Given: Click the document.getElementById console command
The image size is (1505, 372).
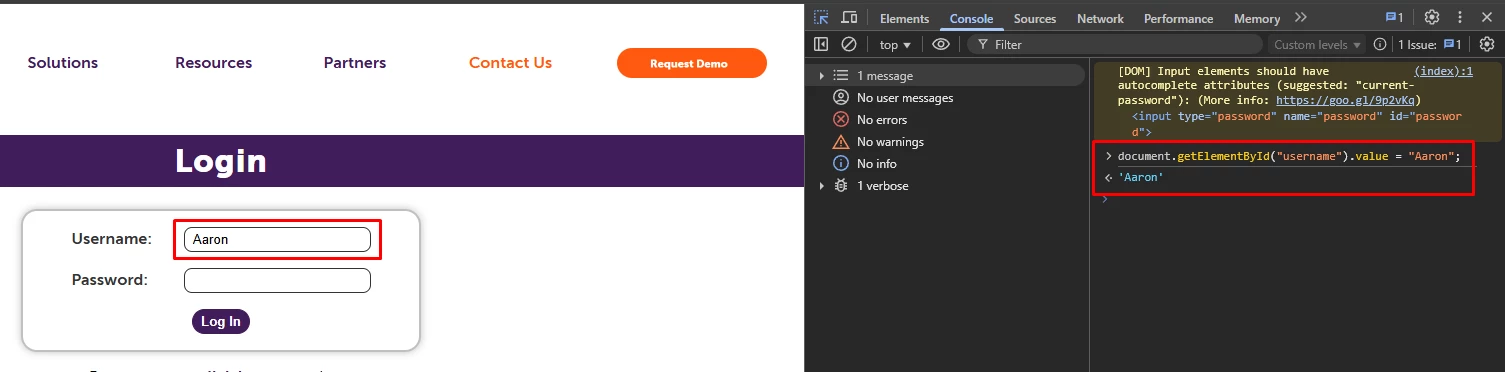Looking at the screenshot, I should (x=1289, y=157).
